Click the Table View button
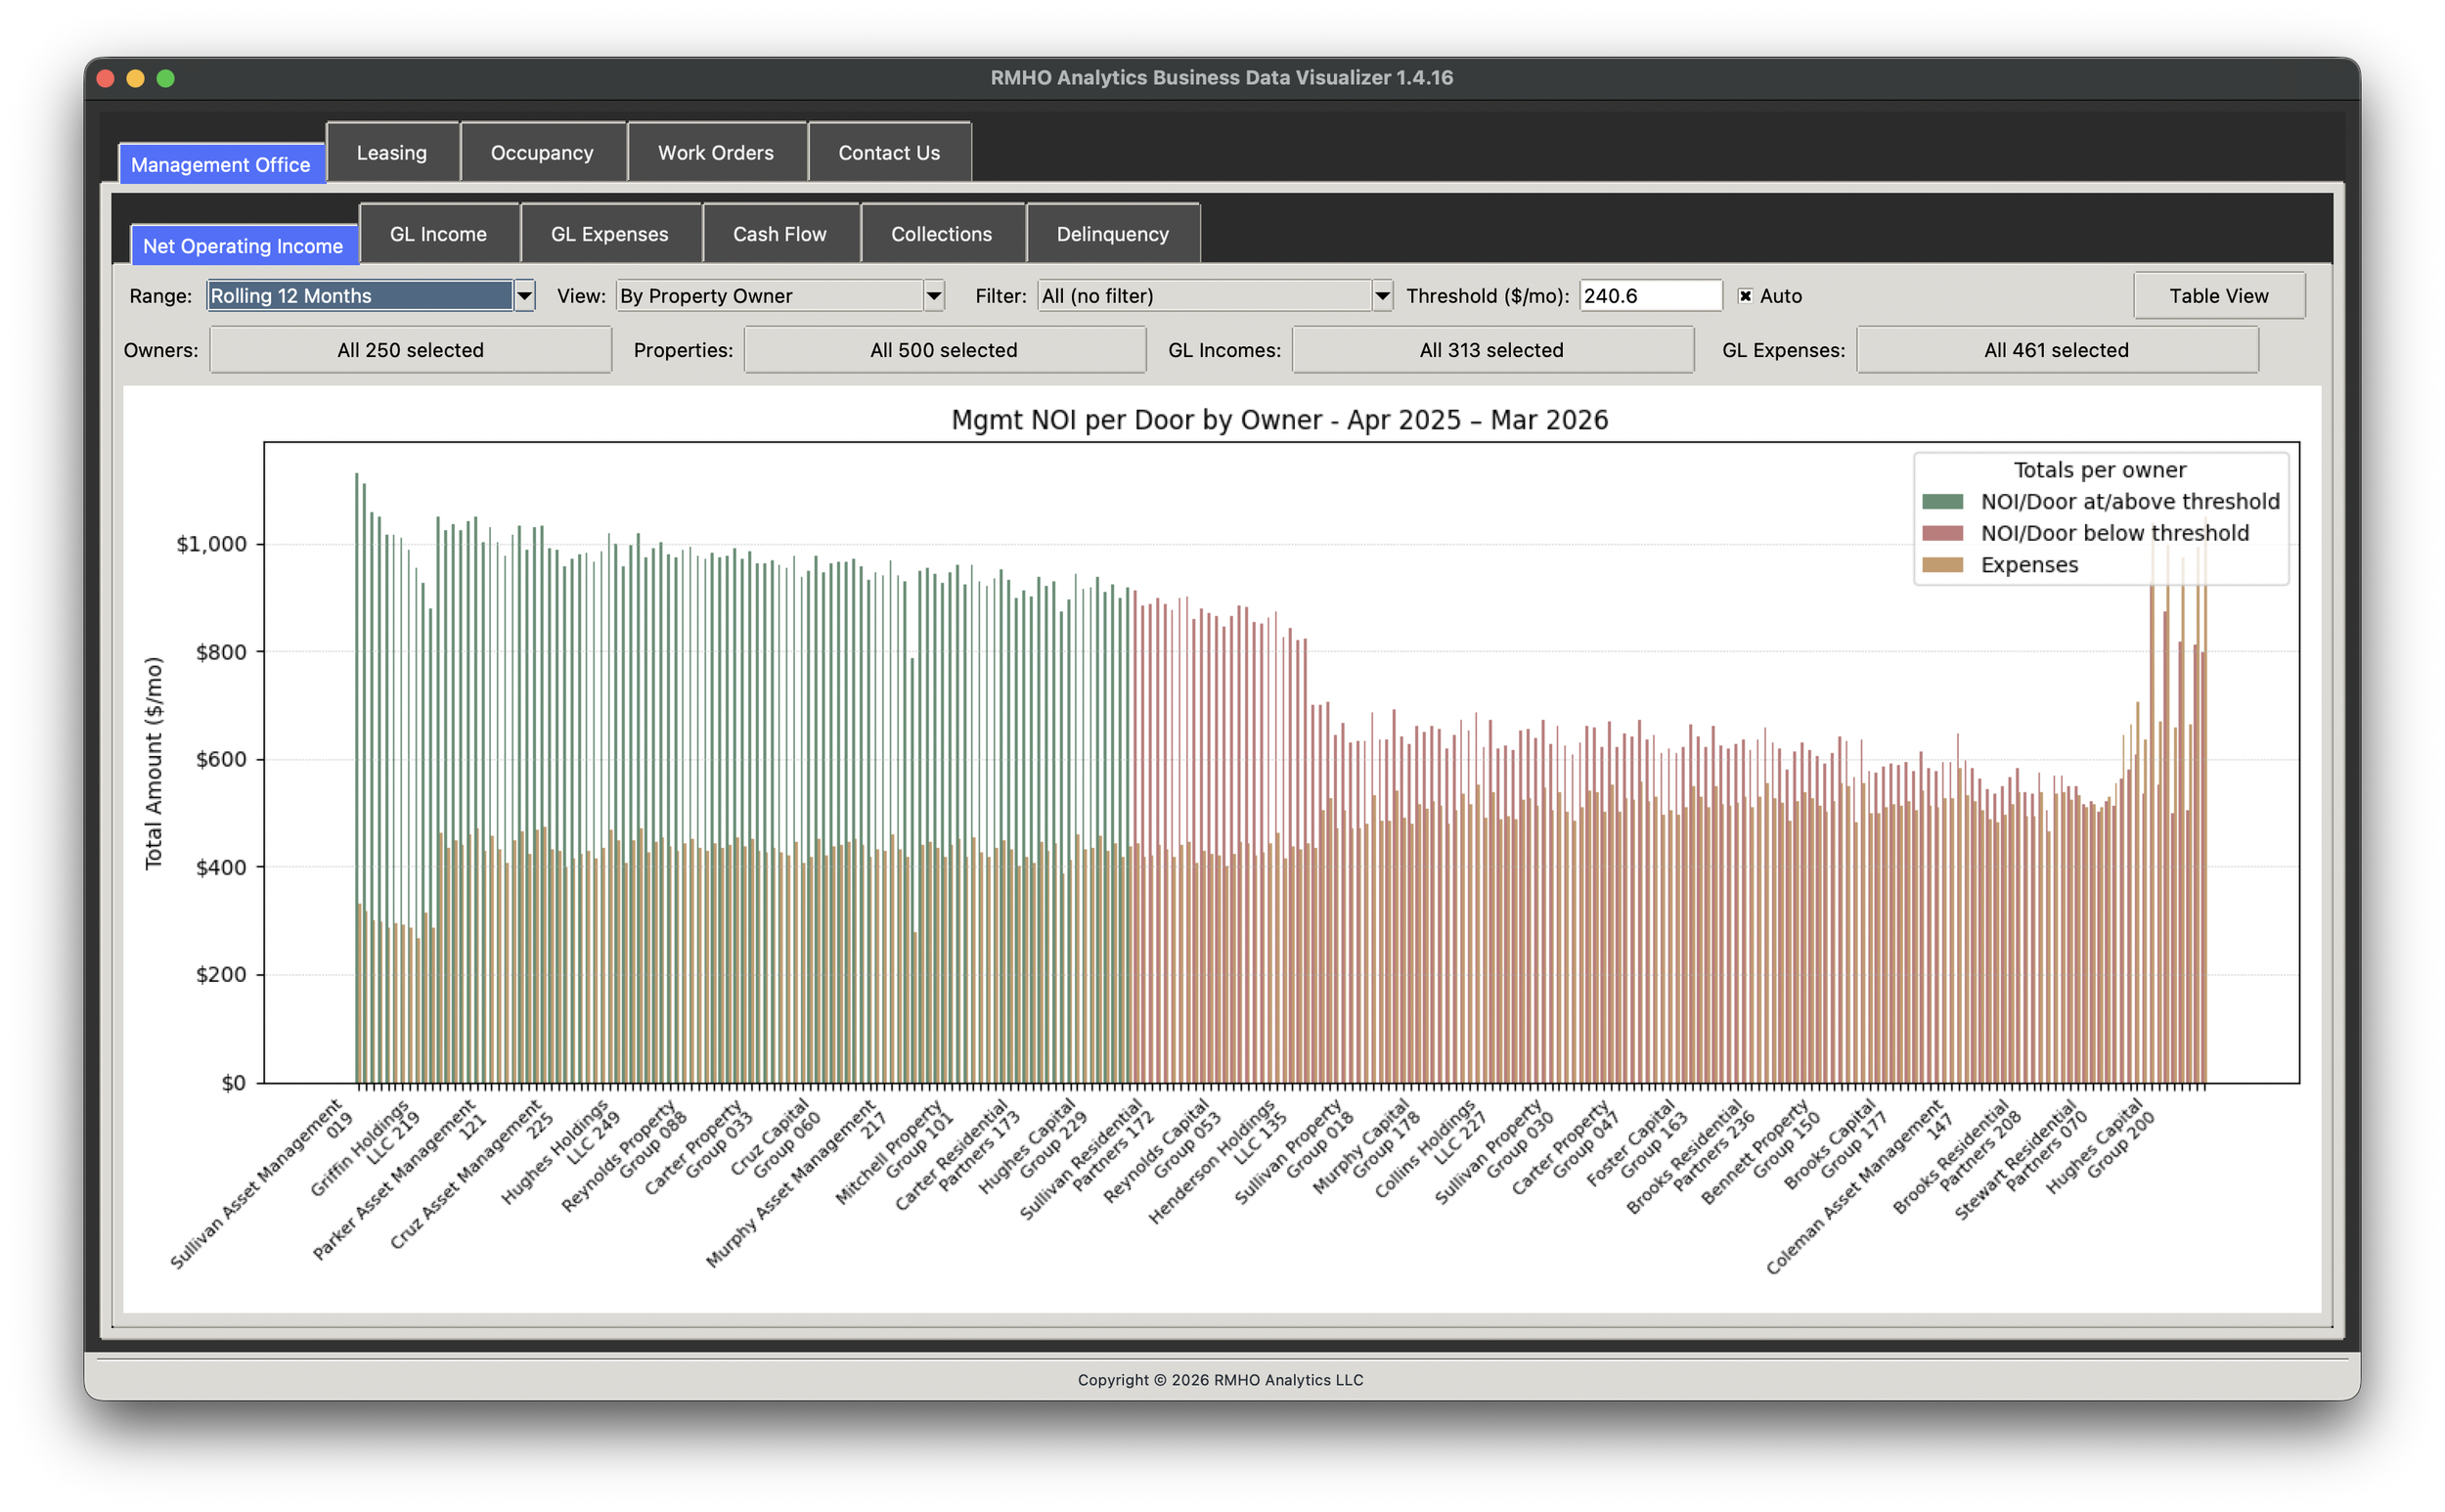This screenshot has width=2445, height=1512. [x=2218, y=296]
